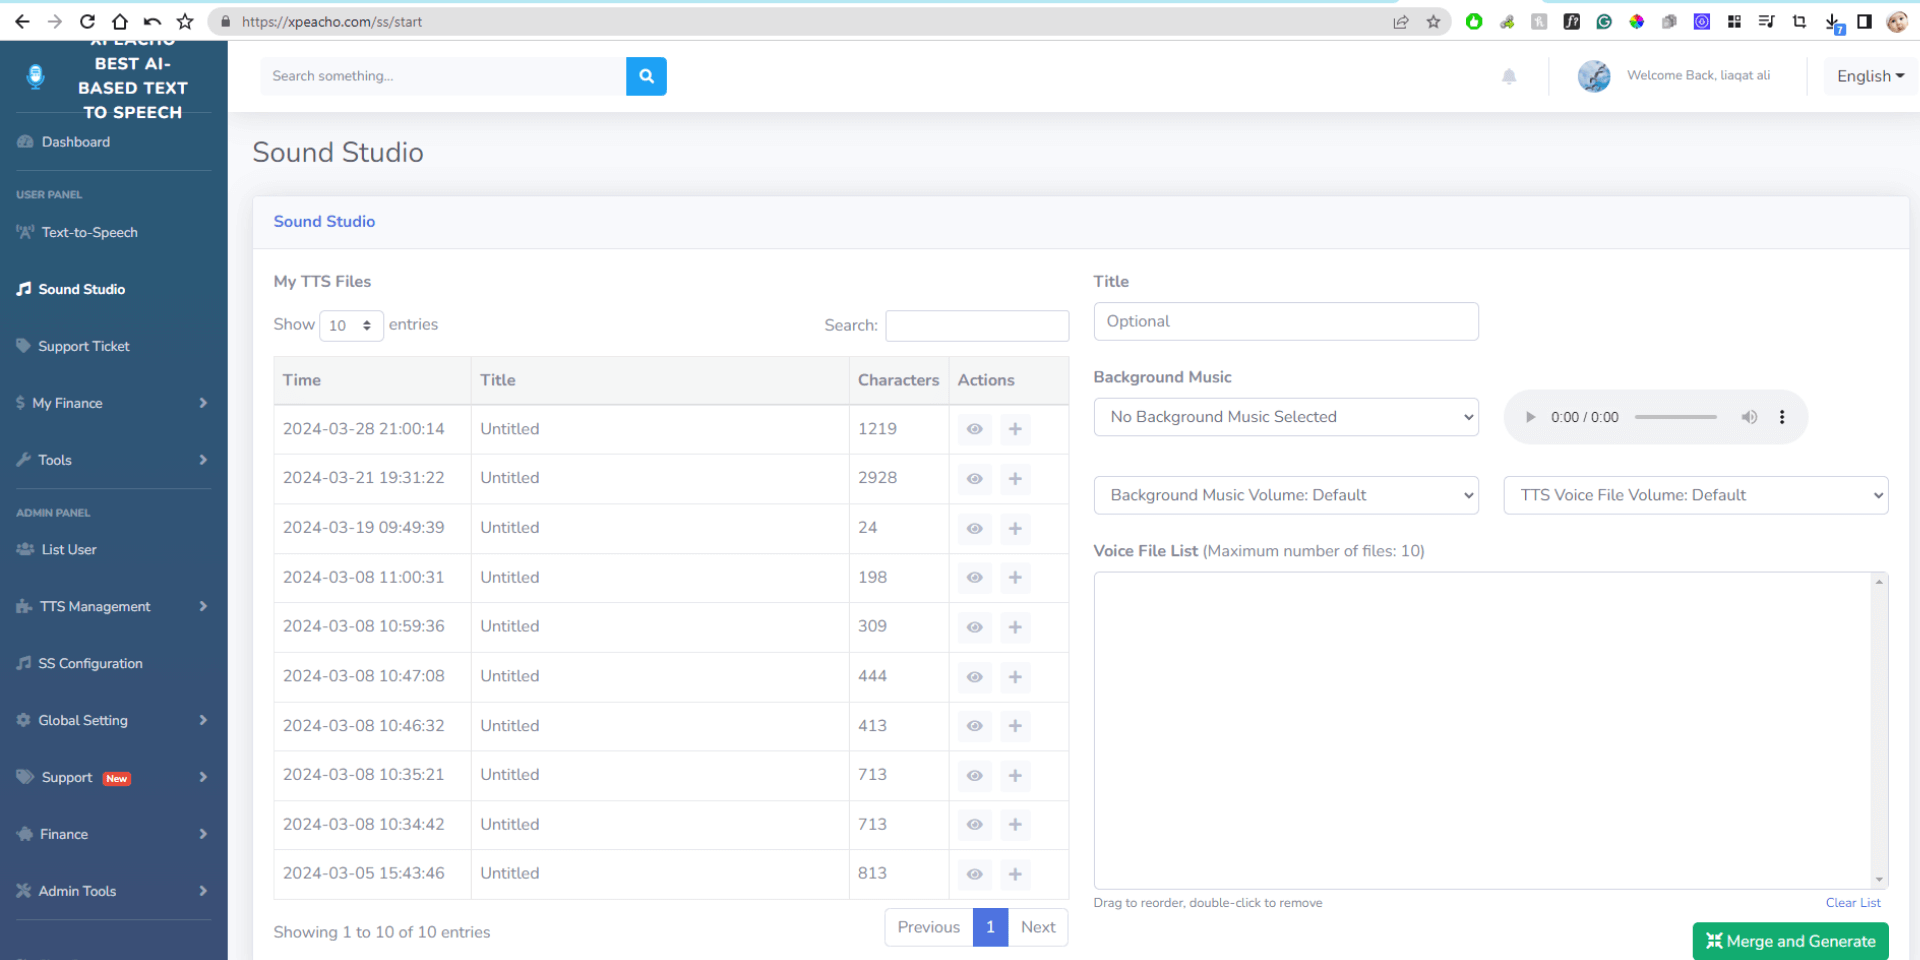Open the notifications bell
1920x960 pixels.
(x=1509, y=76)
